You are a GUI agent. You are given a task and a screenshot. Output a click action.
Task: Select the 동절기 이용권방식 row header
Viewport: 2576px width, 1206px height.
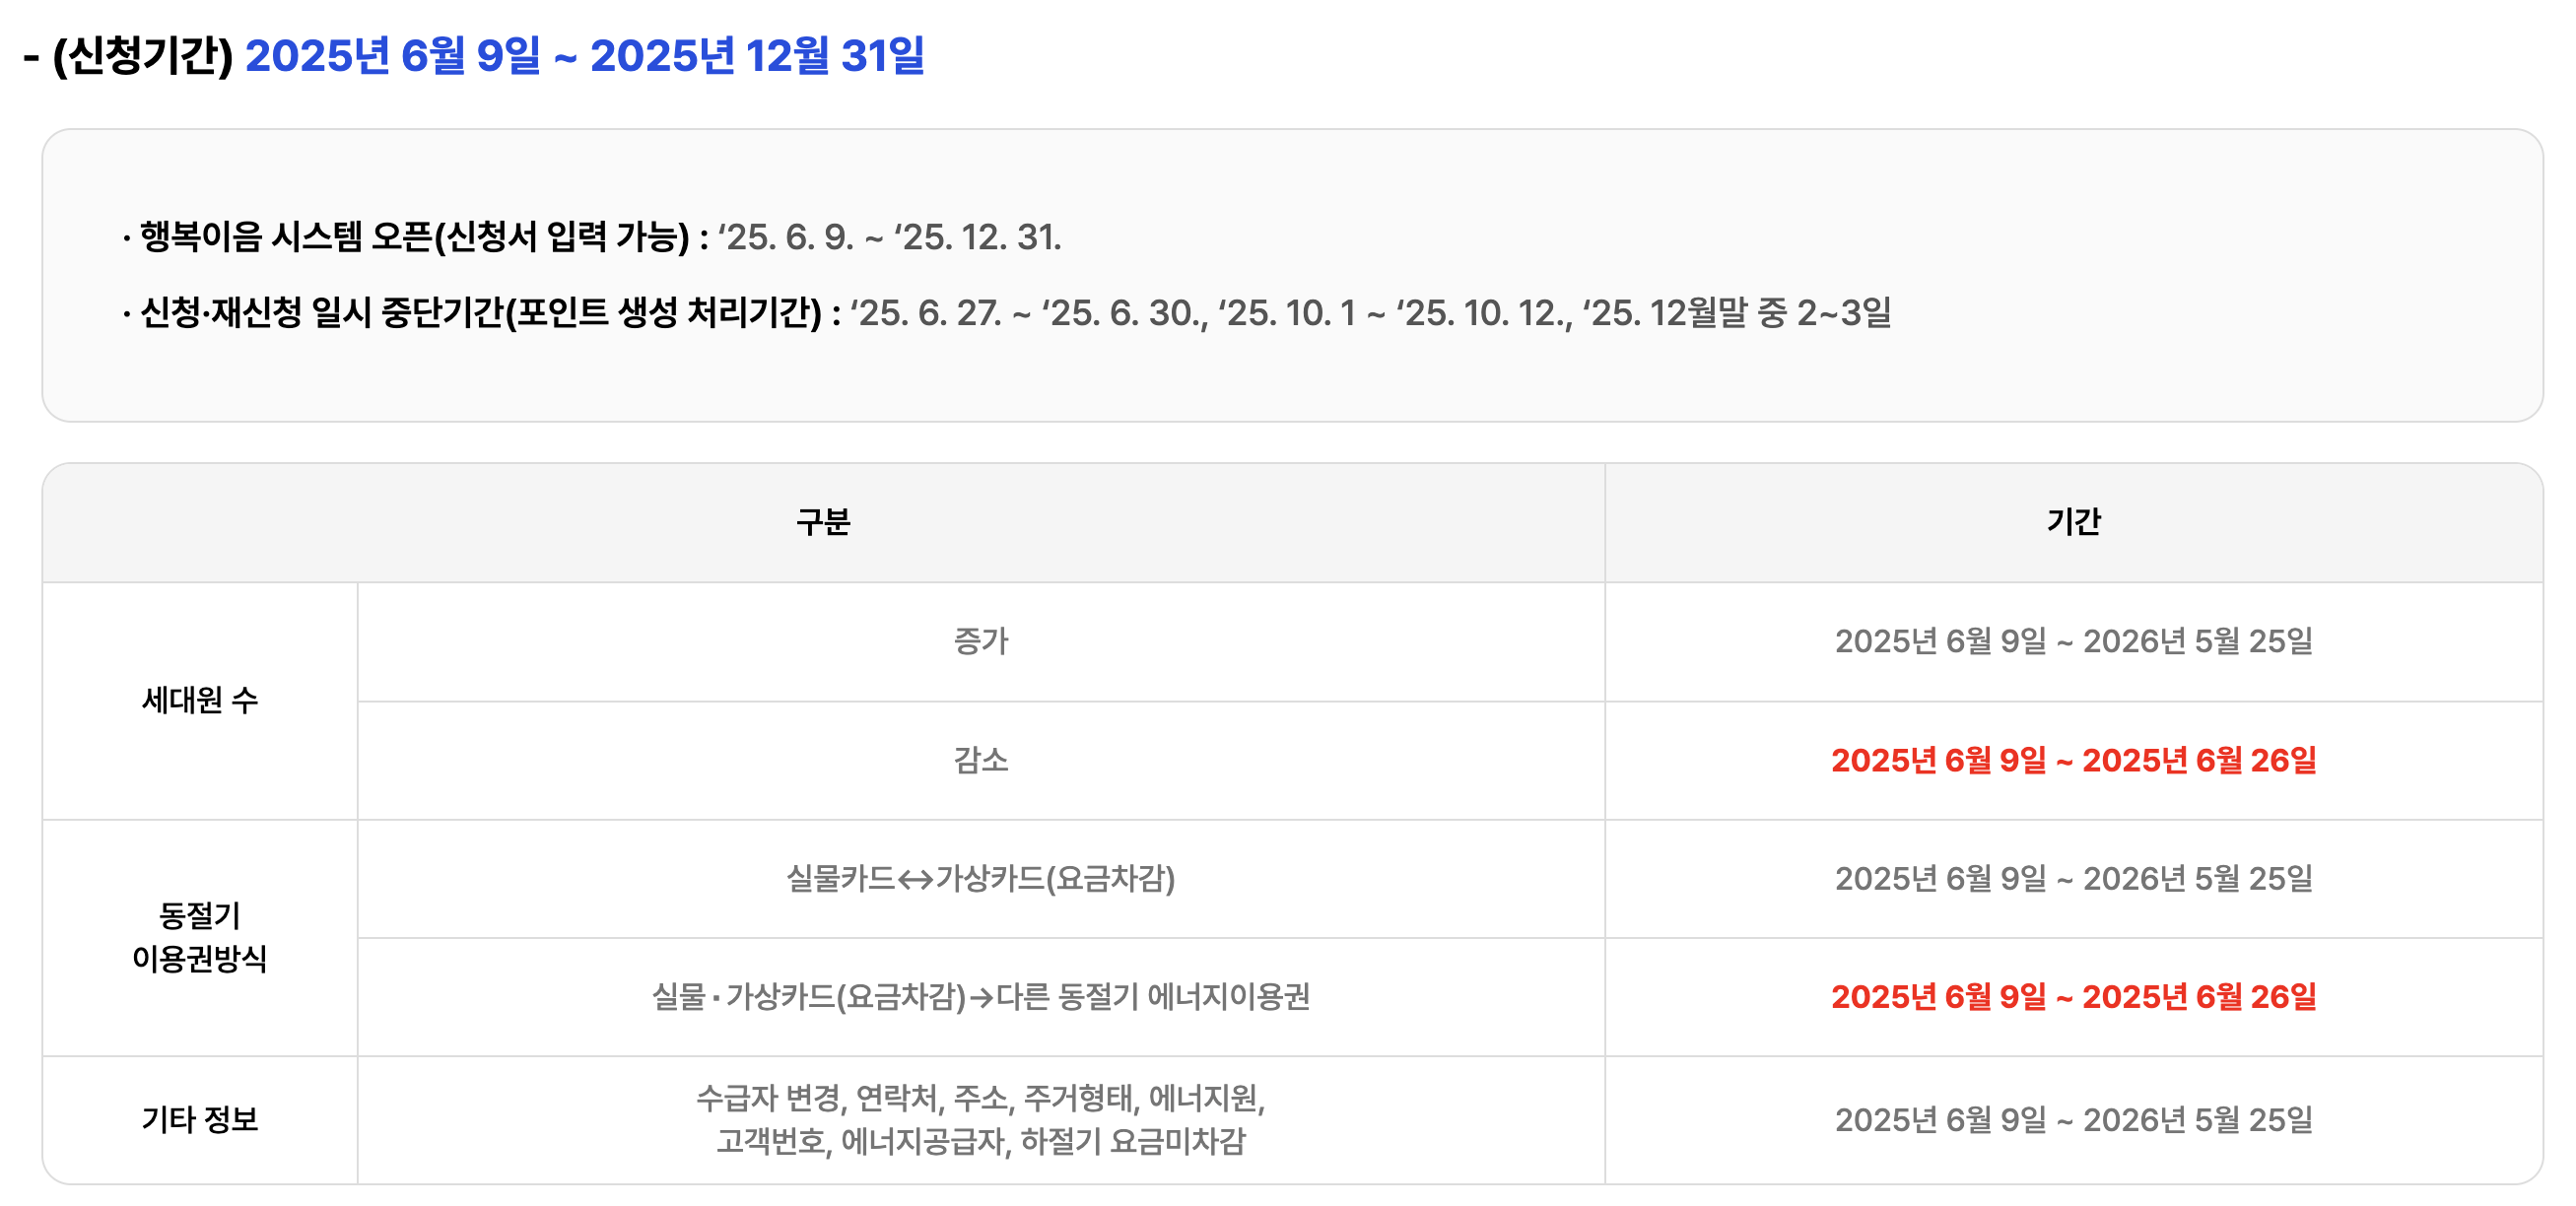tap(200, 938)
